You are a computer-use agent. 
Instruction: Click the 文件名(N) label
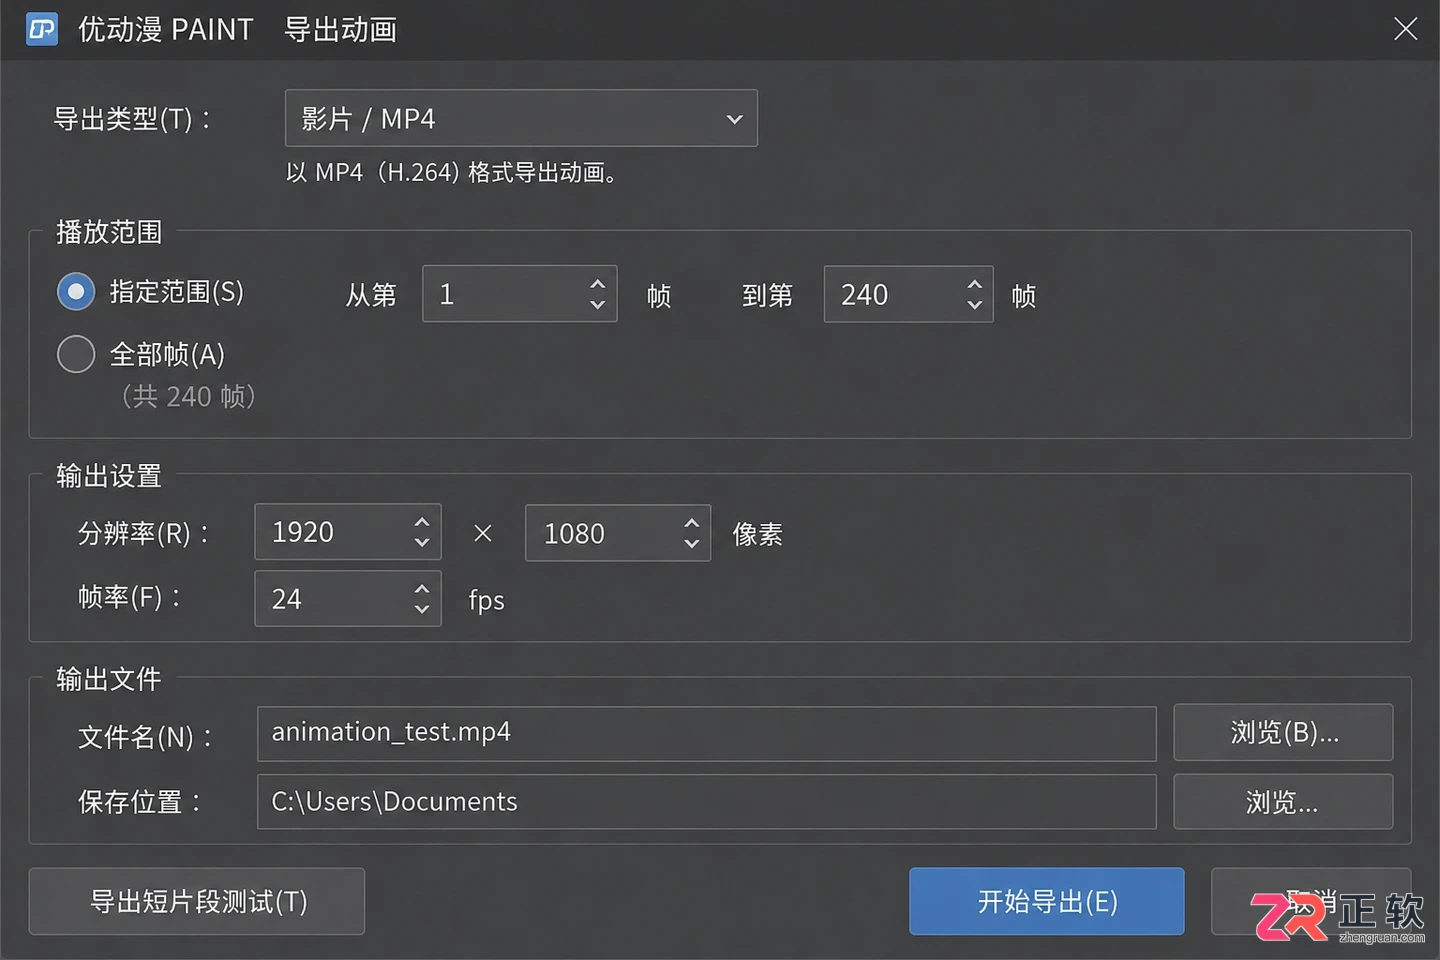point(146,738)
